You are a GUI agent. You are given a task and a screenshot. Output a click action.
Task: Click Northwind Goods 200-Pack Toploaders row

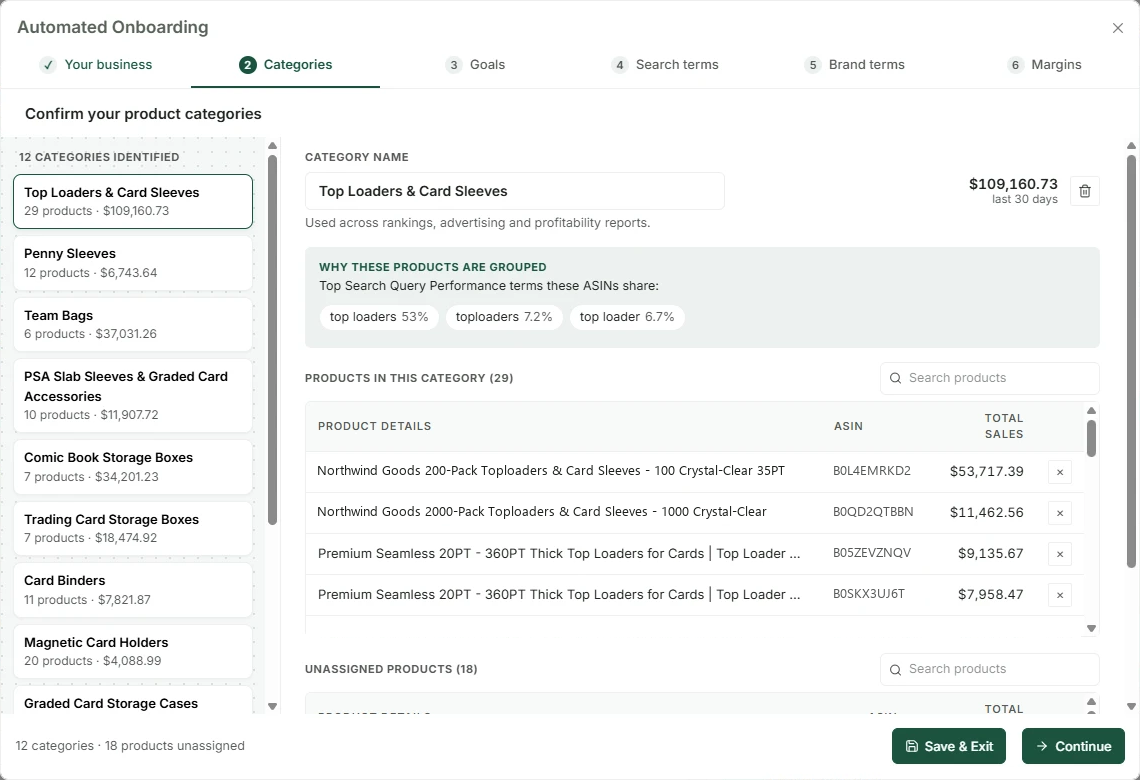coord(694,472)
